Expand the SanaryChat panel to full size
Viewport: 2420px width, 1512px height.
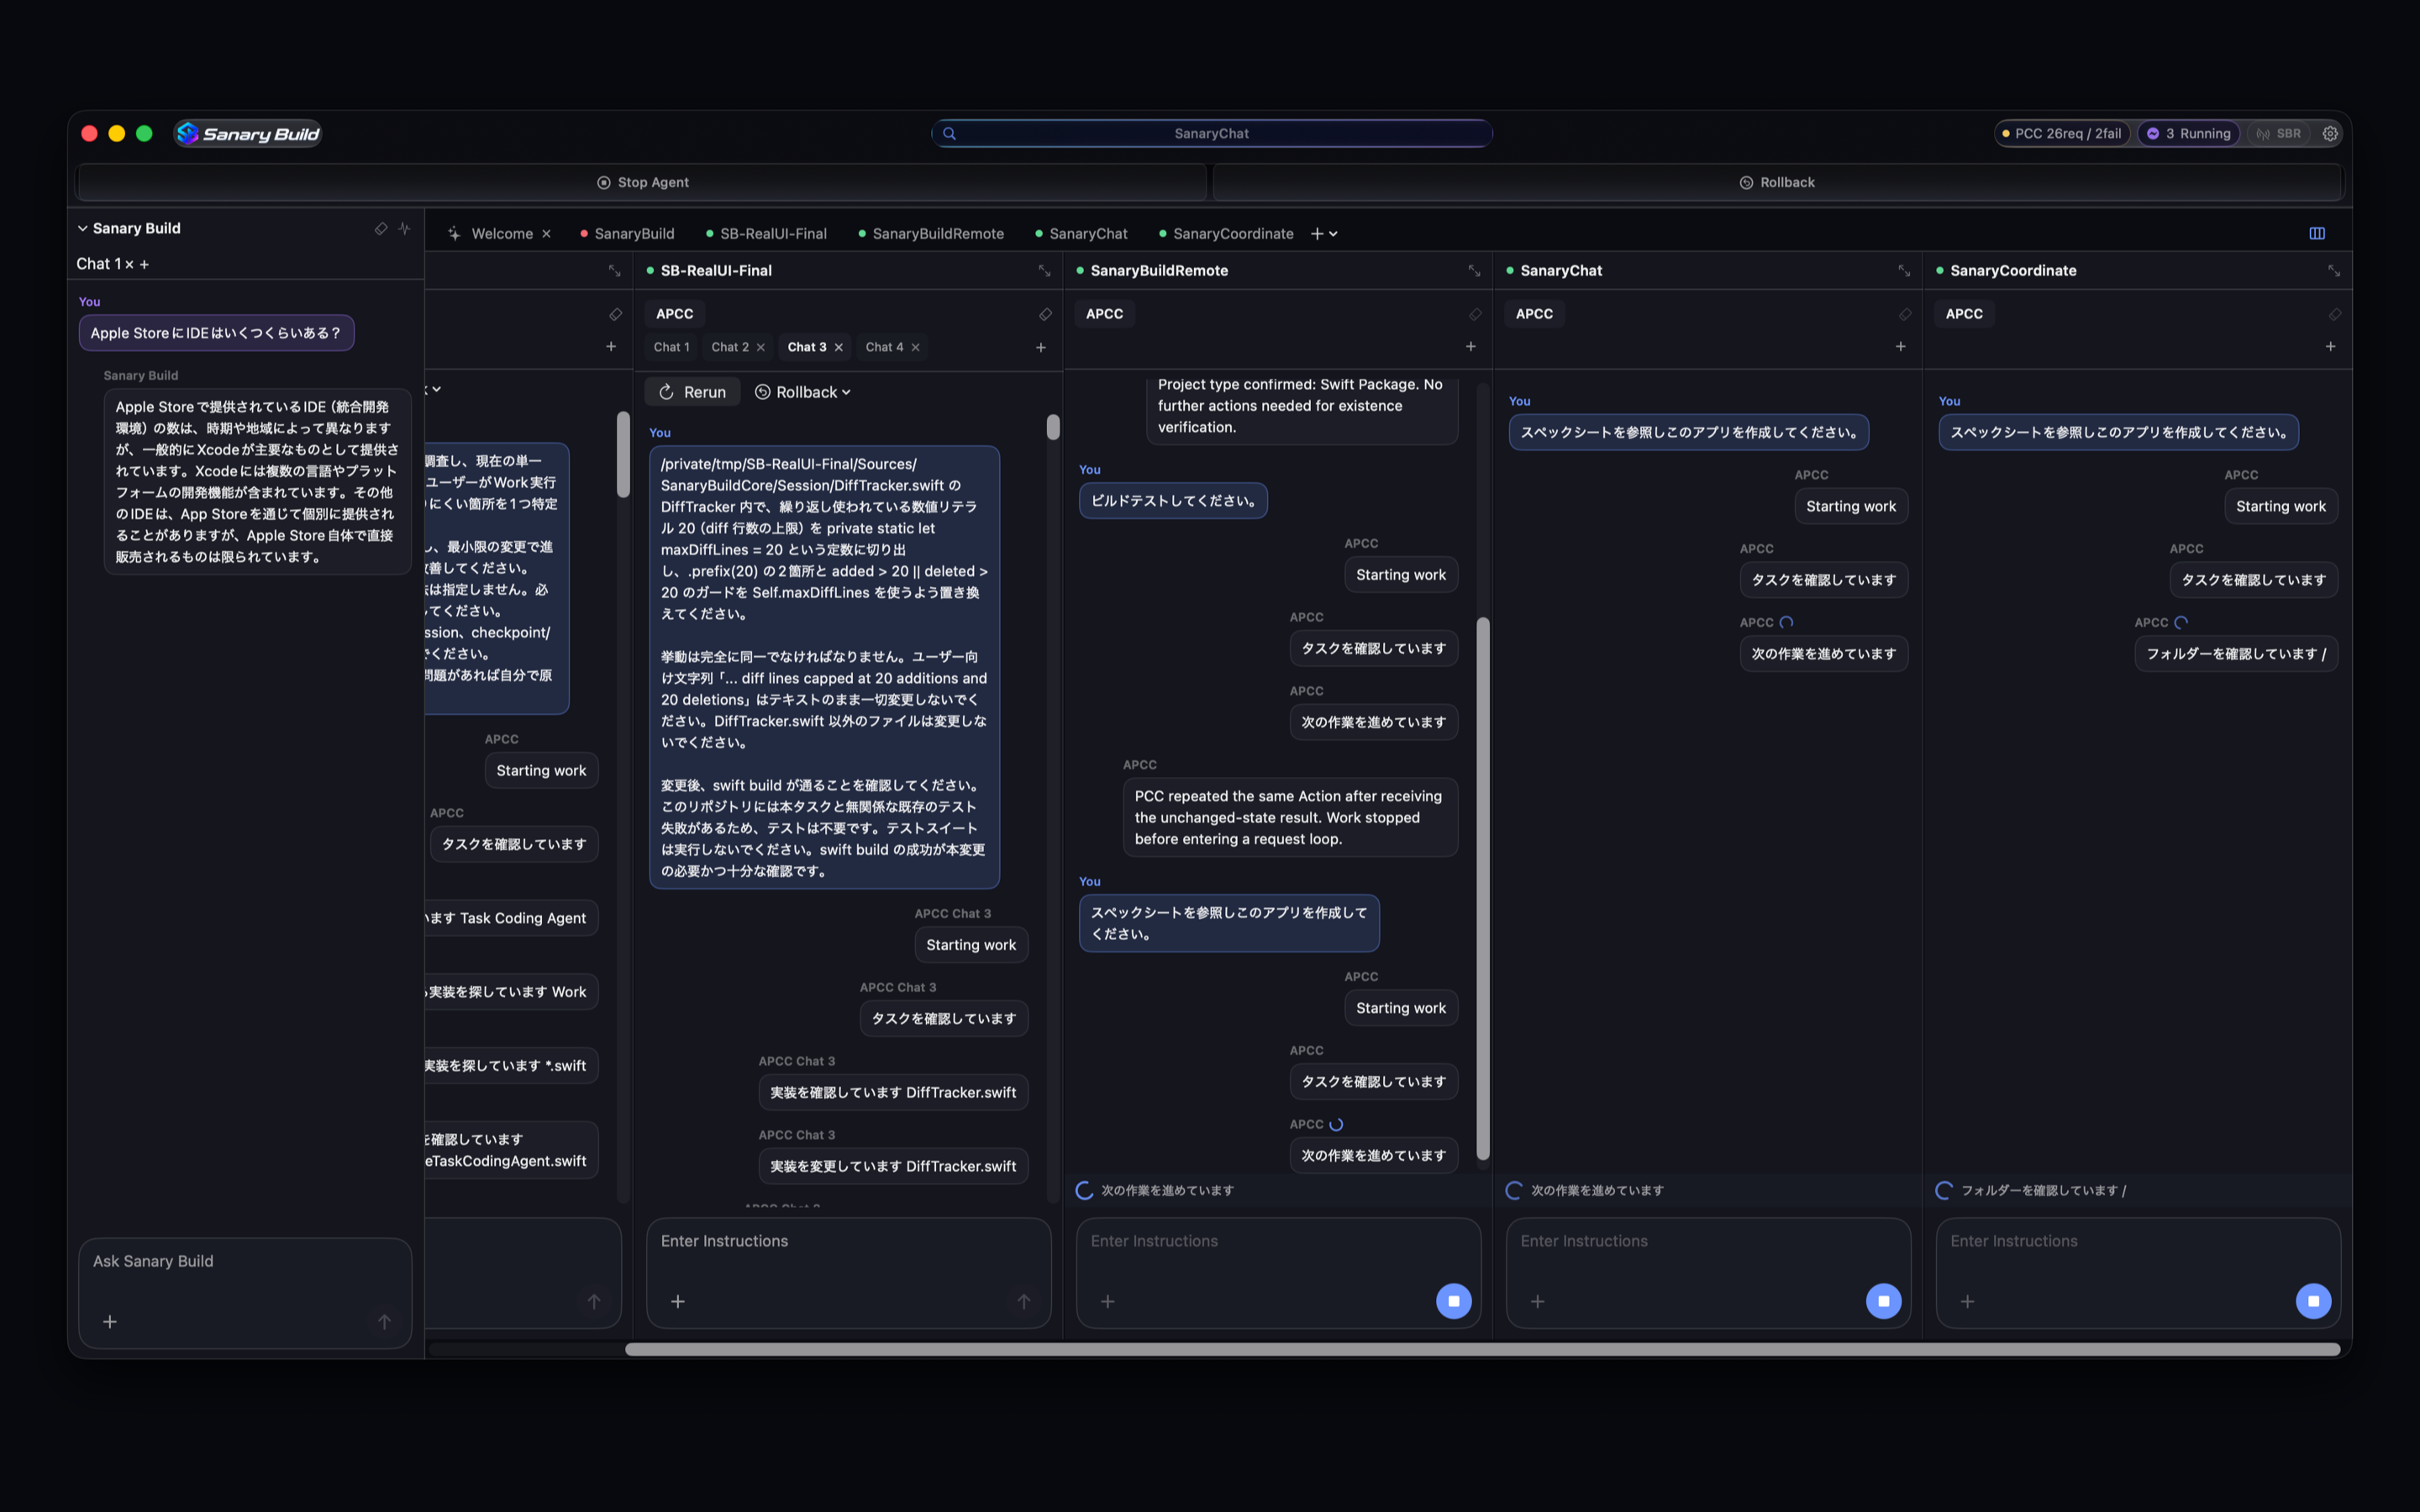pyautogui.click(x=1904, y=271)
